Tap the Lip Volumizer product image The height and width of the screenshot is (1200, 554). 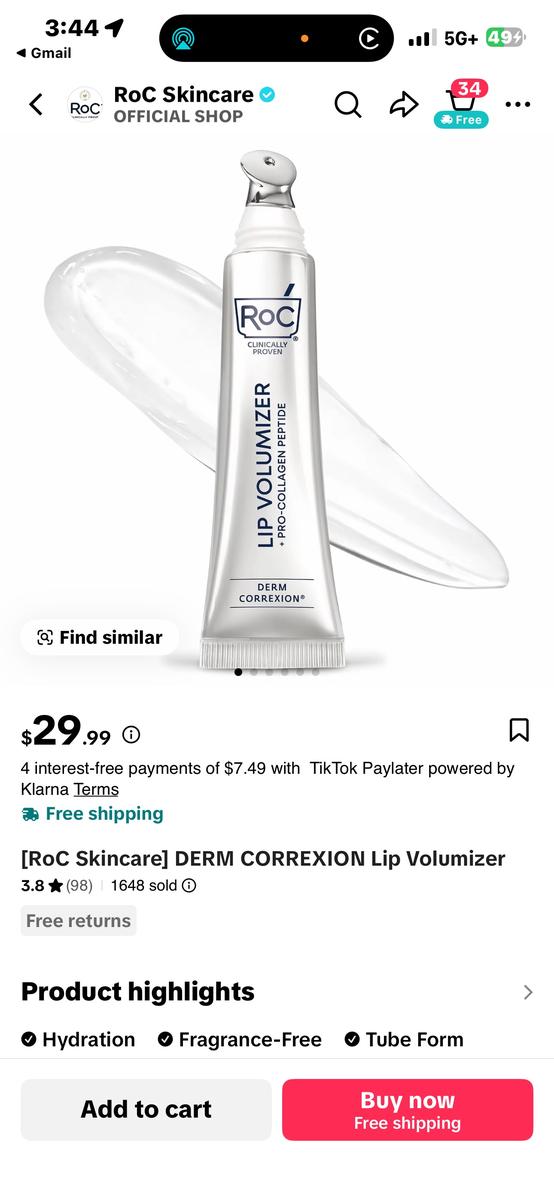point(277,410)
